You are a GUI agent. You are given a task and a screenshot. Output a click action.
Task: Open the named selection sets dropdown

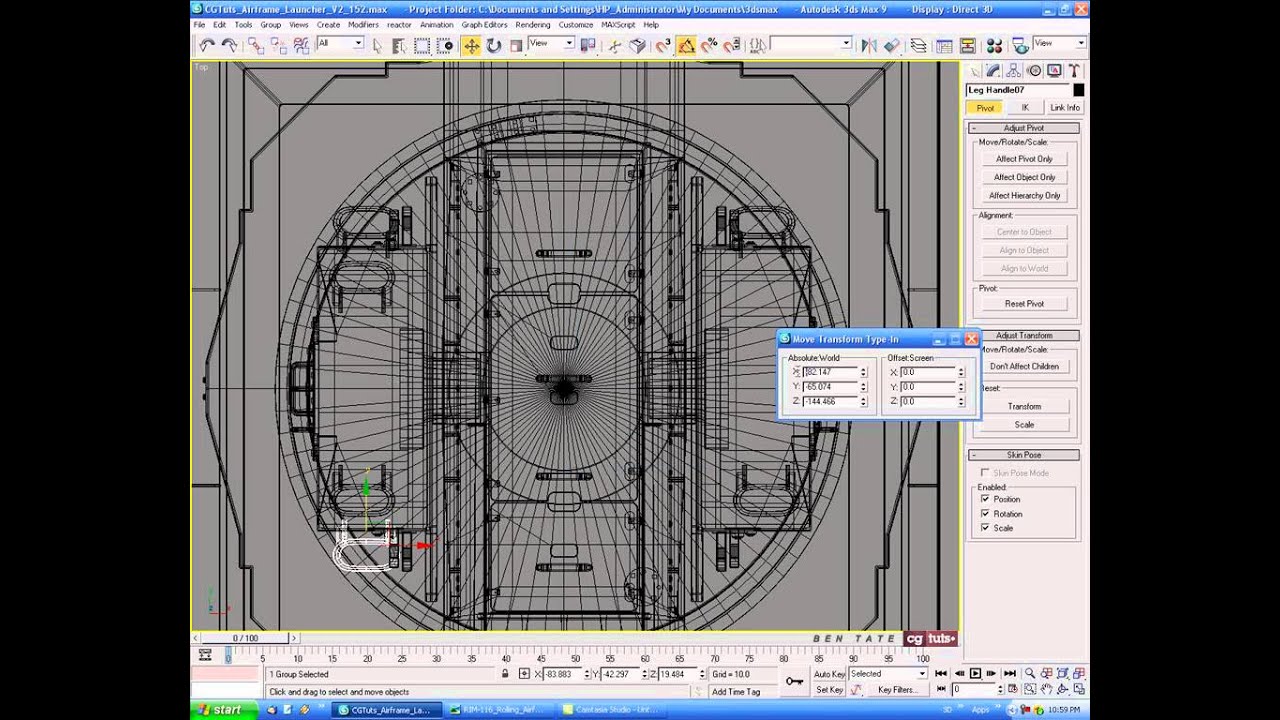[811, 44]
